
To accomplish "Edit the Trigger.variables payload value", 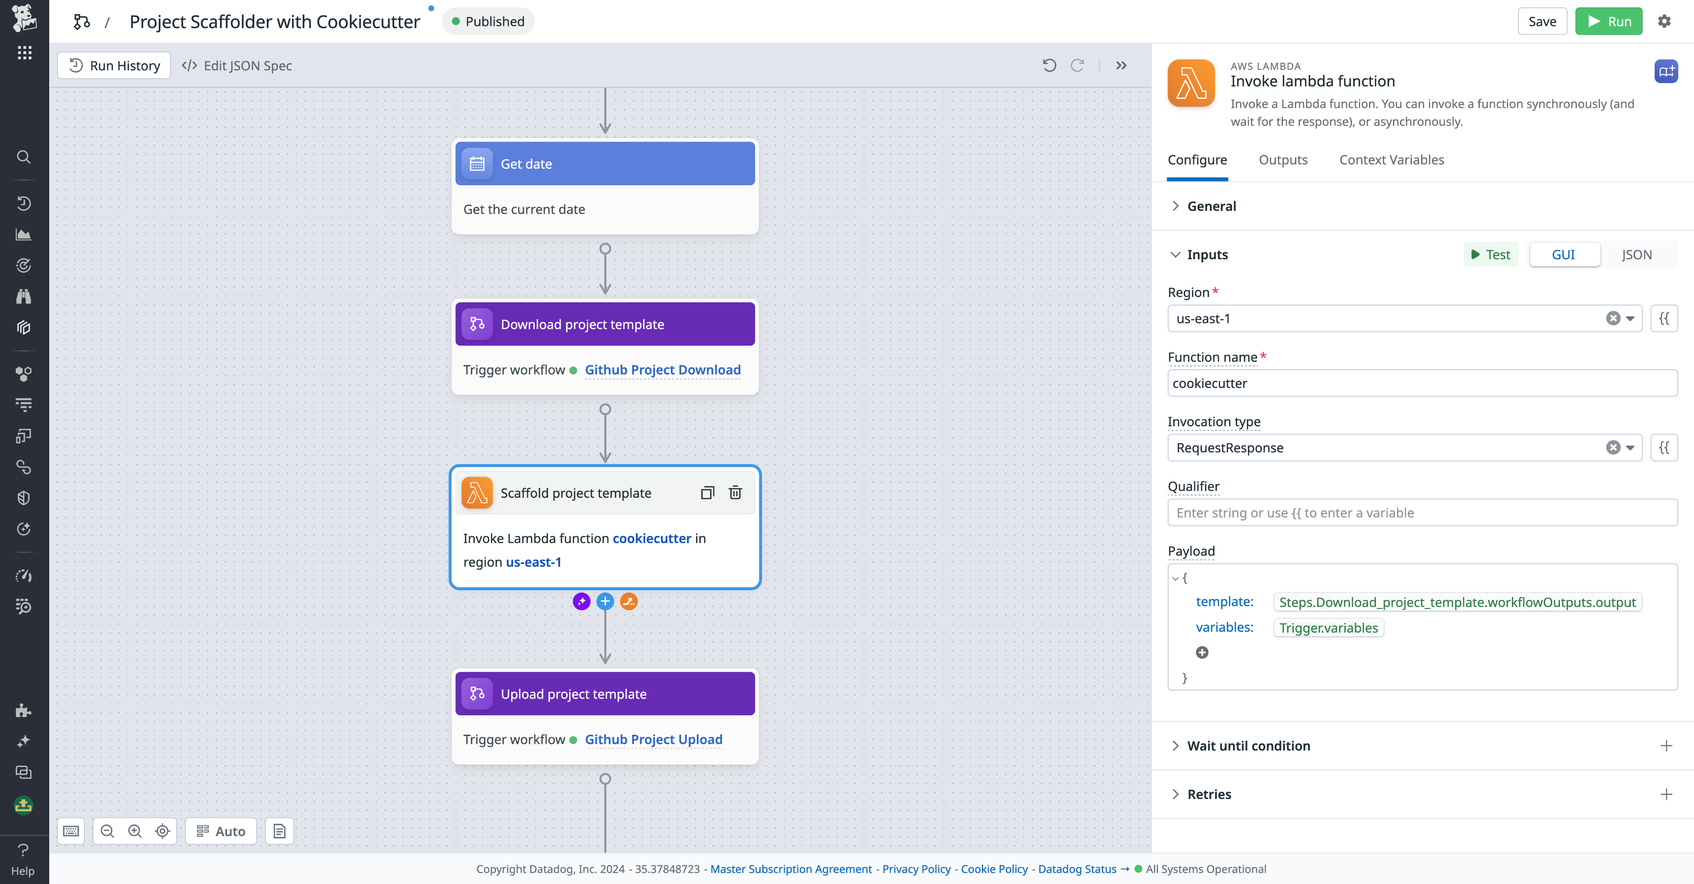I will 1328,628.
